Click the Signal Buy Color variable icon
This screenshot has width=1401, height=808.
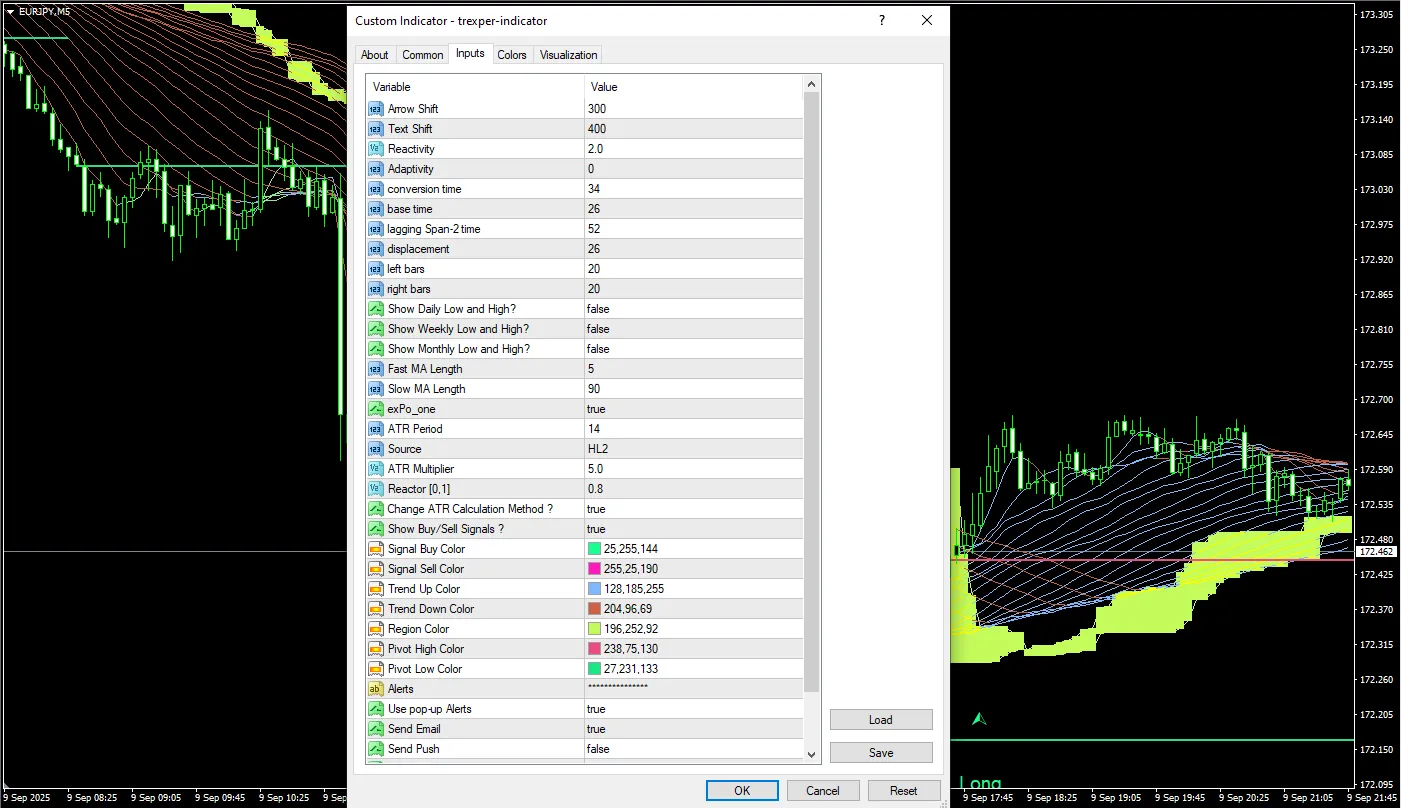coord(376,549)
